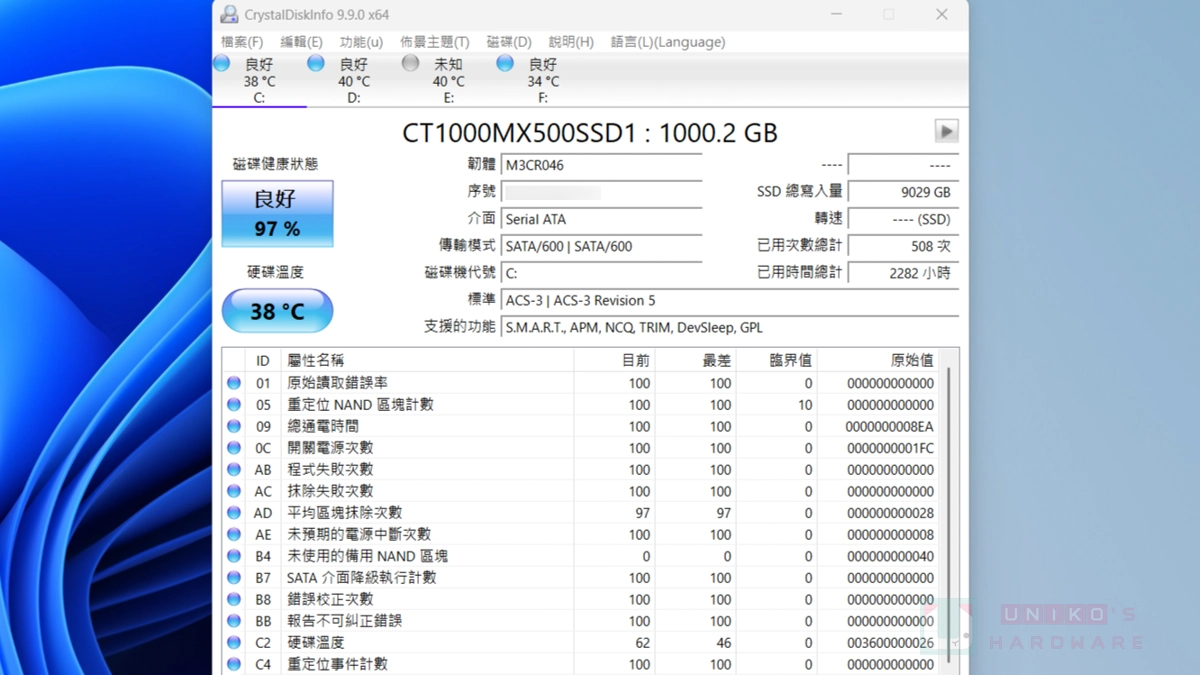This screenshot has height=675, width=1200.
Task: Click the 平均區塊抹除次數 attribute name
Action: tap(345, 513)
